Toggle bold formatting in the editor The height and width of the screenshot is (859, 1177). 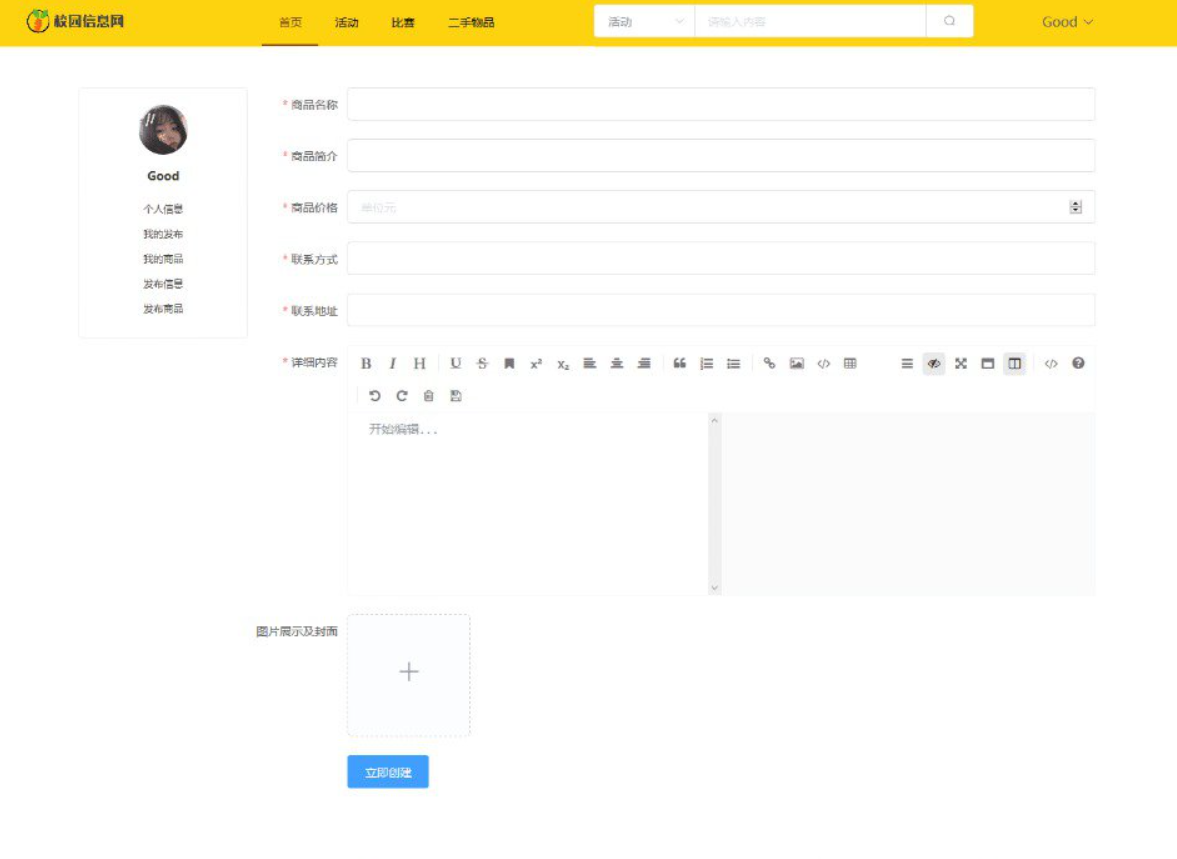tap(366, 364)
